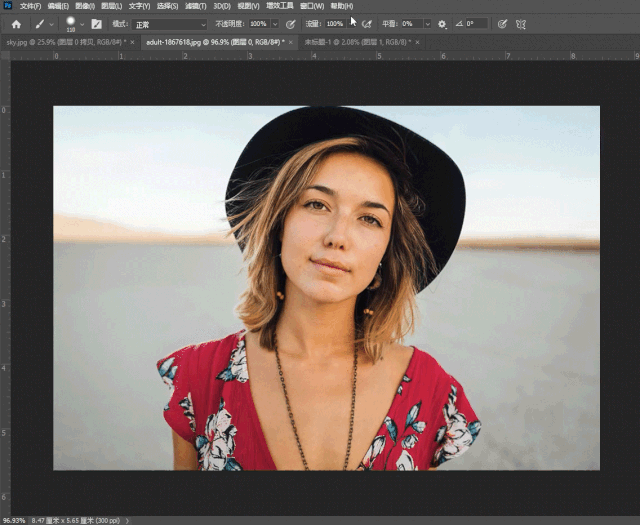This screenshot has height=525, width=640.
Task: Close the 未标题-1 document tab
Action: [x=417, y=42]
